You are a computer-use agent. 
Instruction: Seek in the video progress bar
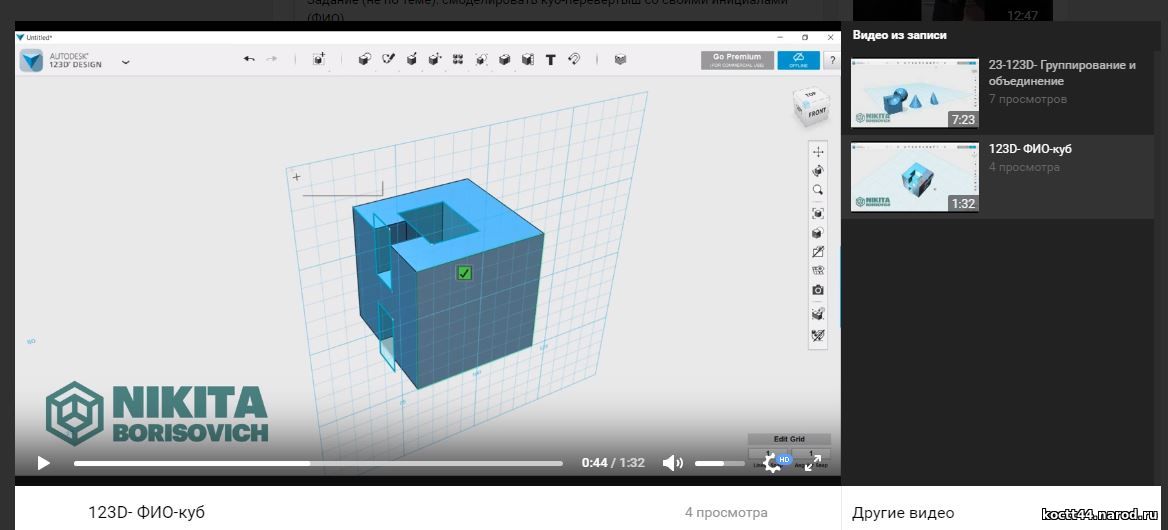(x=318, y=463)
